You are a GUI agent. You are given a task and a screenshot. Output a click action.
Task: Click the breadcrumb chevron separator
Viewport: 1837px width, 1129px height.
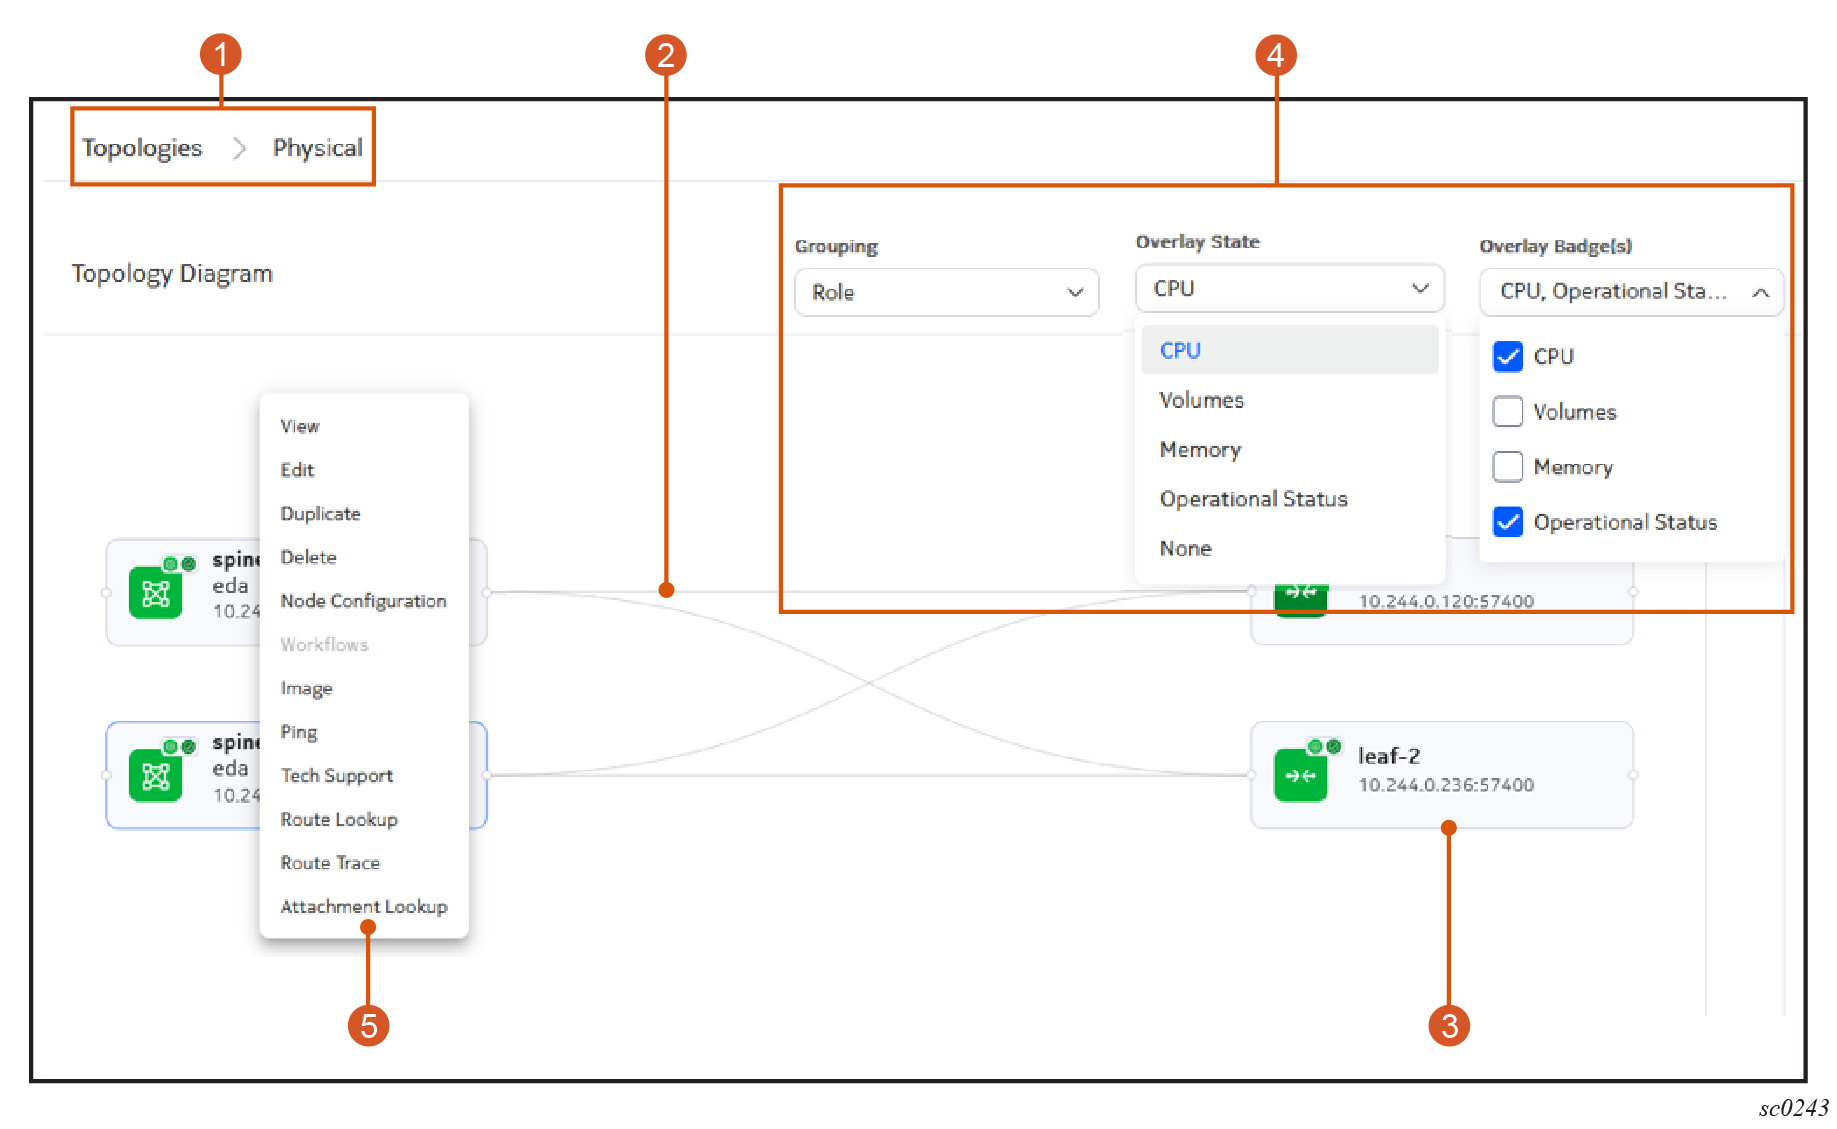[x=238, y=148]
